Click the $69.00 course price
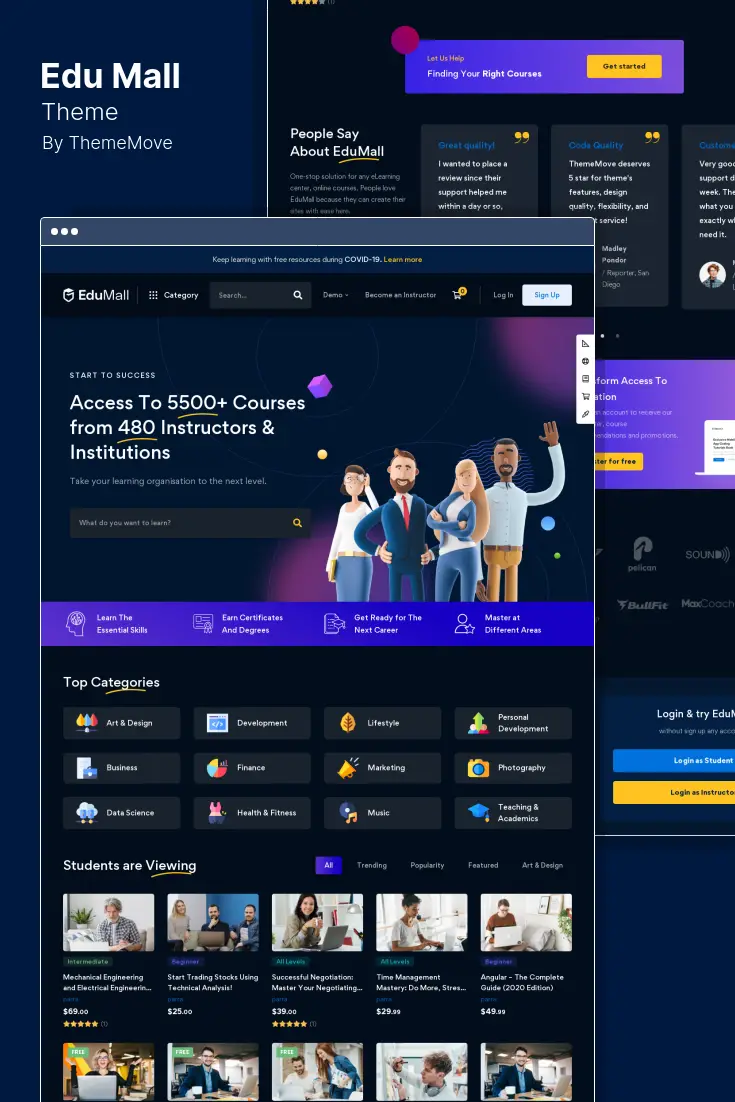The height and width of the screenshot is (1102, 735). click(x=76, y=1011)
